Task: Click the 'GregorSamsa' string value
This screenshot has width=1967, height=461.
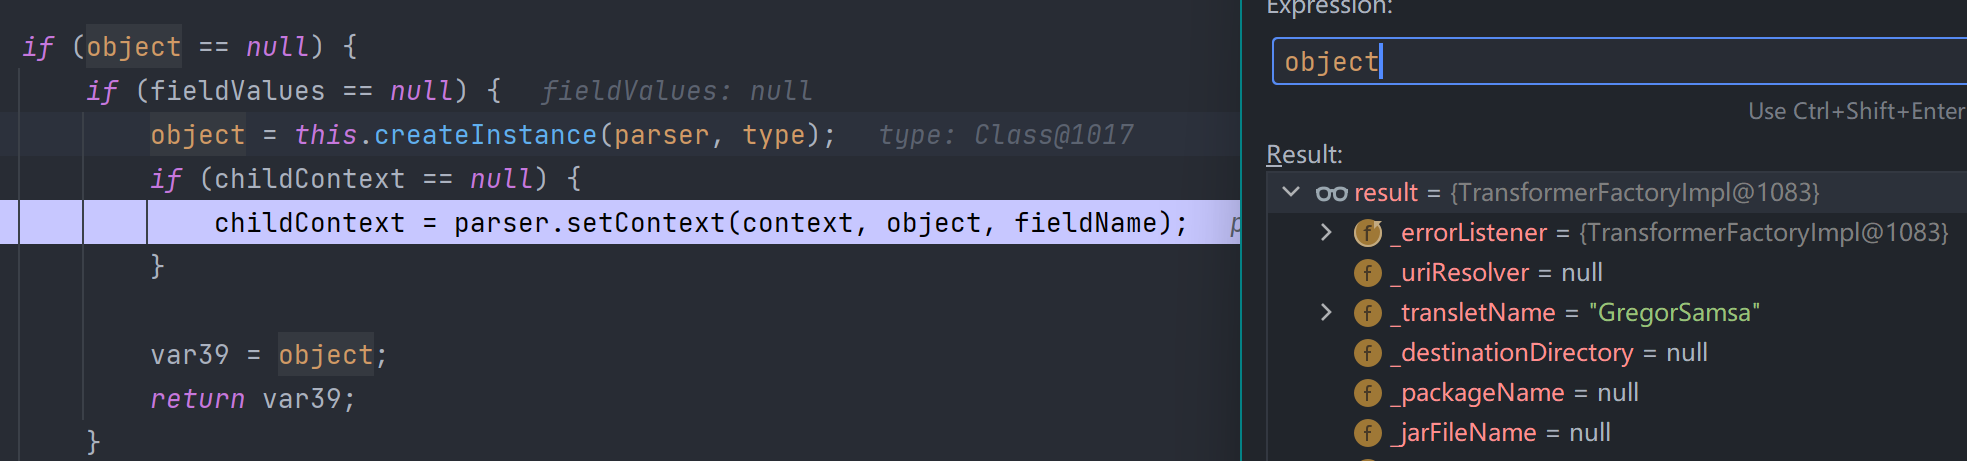Action: click(x=1674, y=313)
